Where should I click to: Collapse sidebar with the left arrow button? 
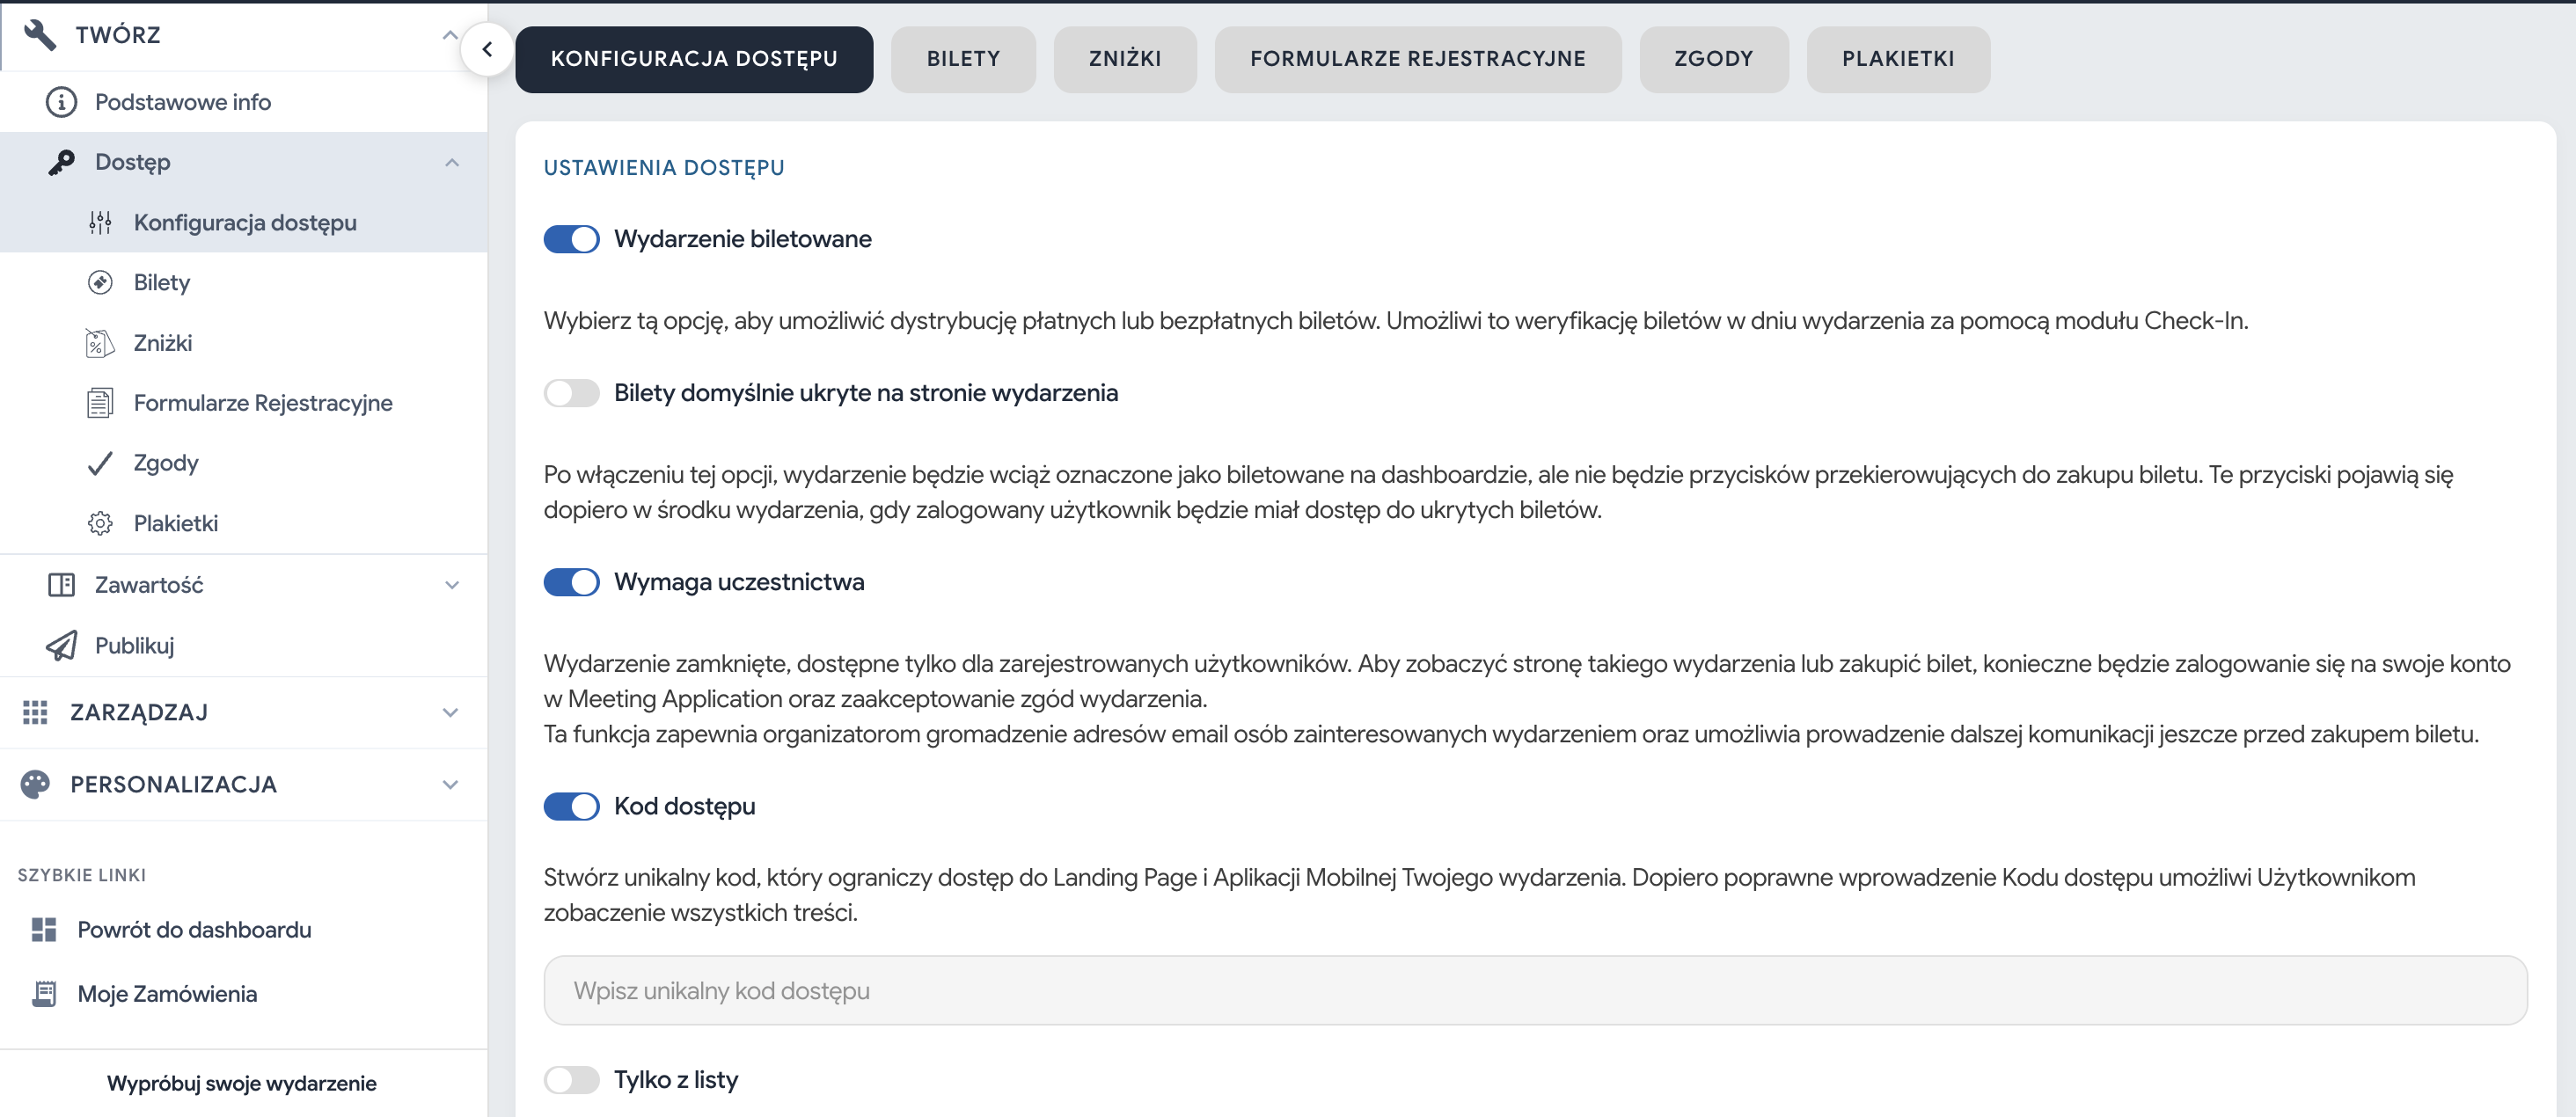point(487,49)
